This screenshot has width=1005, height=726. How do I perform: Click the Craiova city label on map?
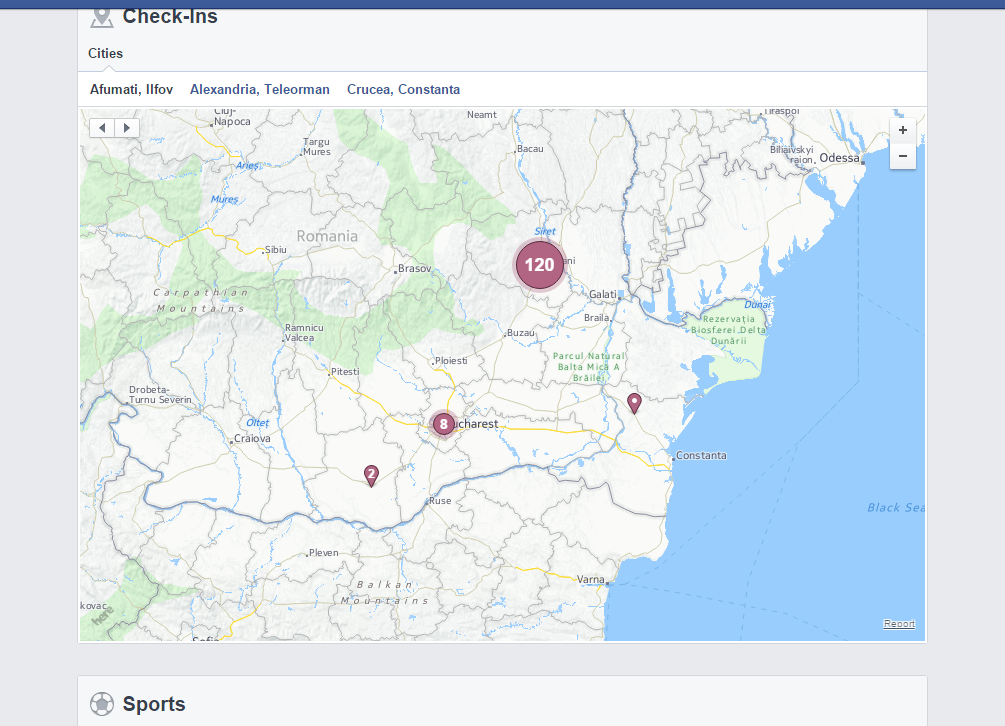tap(252, 438)
